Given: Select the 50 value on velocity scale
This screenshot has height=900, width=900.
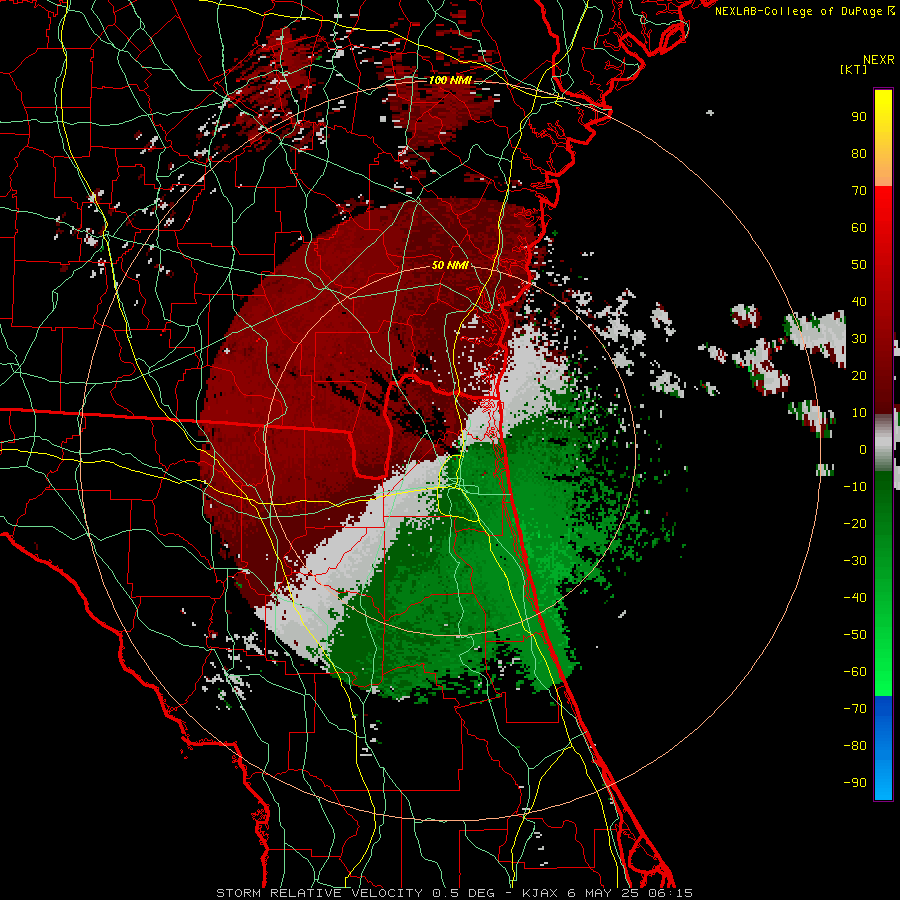Looking at the screenshot, I should tap(859, 265).
